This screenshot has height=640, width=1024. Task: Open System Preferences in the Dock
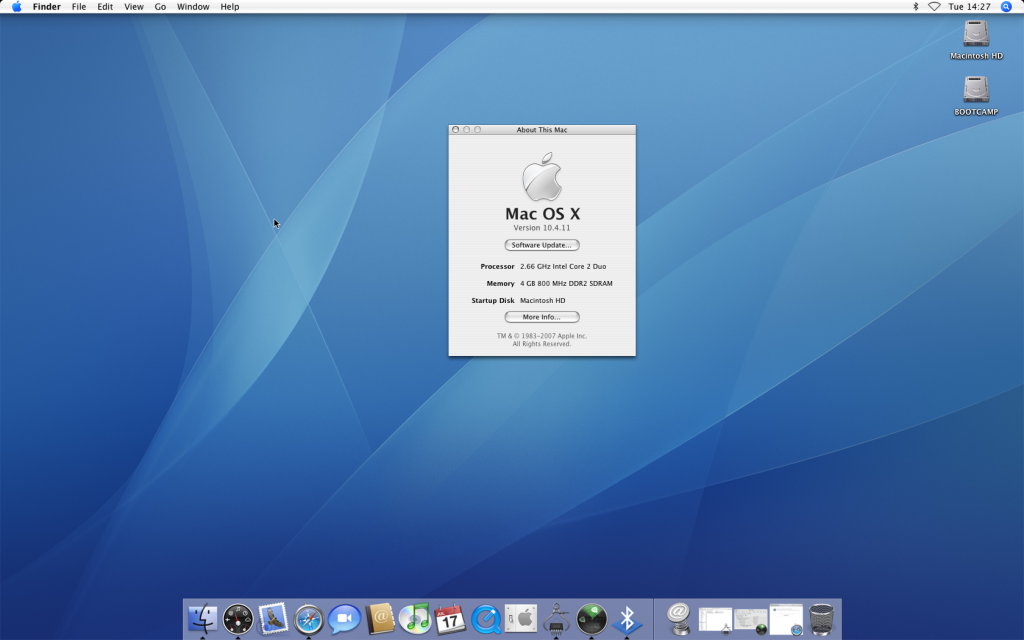(x=520, y=618)
